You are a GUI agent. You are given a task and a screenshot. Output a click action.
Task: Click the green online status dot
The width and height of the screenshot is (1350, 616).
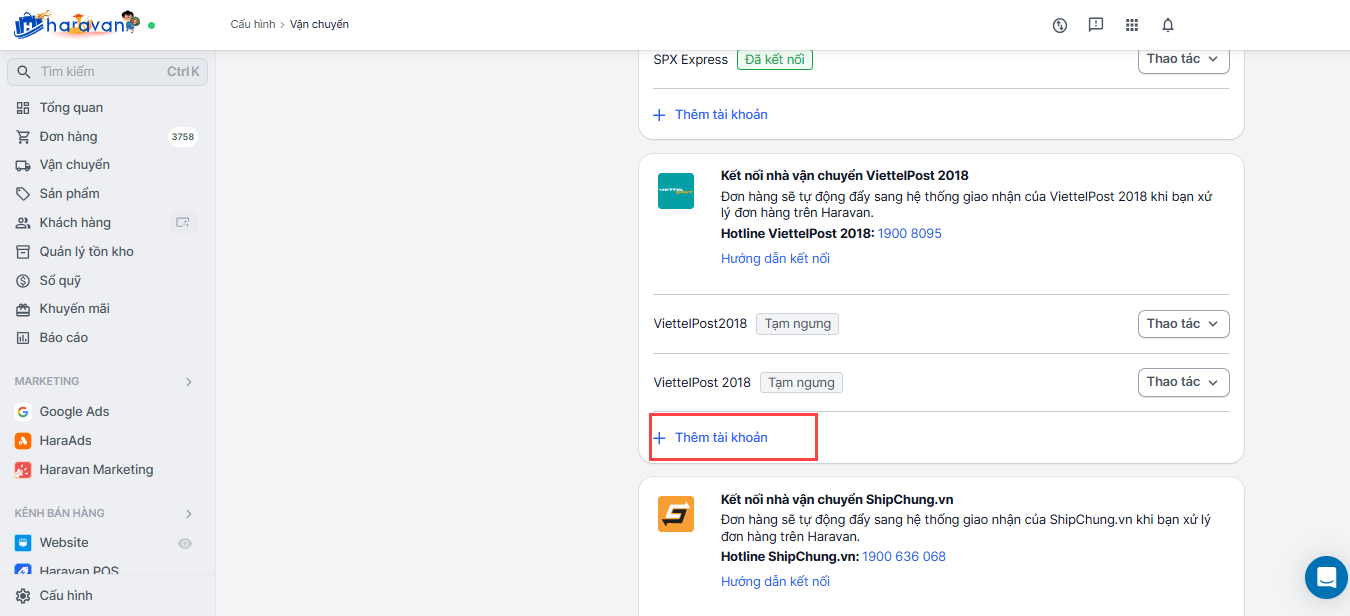[x=152, y=25]
